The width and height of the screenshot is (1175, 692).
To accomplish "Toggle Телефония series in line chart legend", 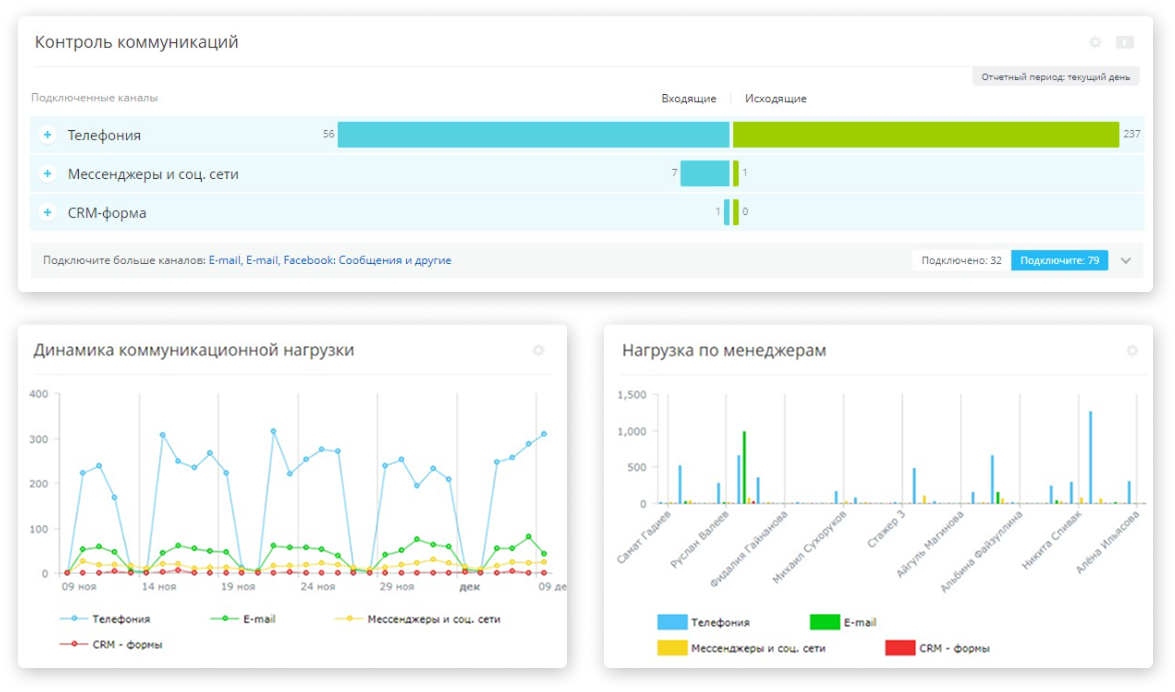I will [x=105, y=619].
